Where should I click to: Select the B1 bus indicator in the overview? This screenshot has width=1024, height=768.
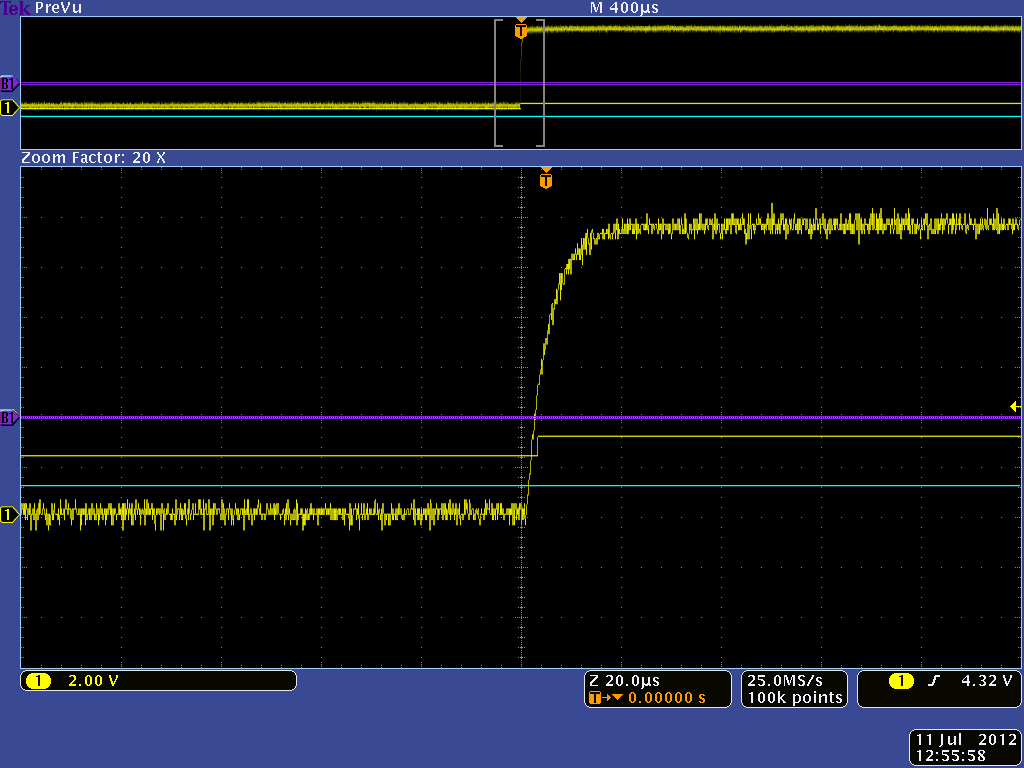pyautogui.click(x=8, y=84)
